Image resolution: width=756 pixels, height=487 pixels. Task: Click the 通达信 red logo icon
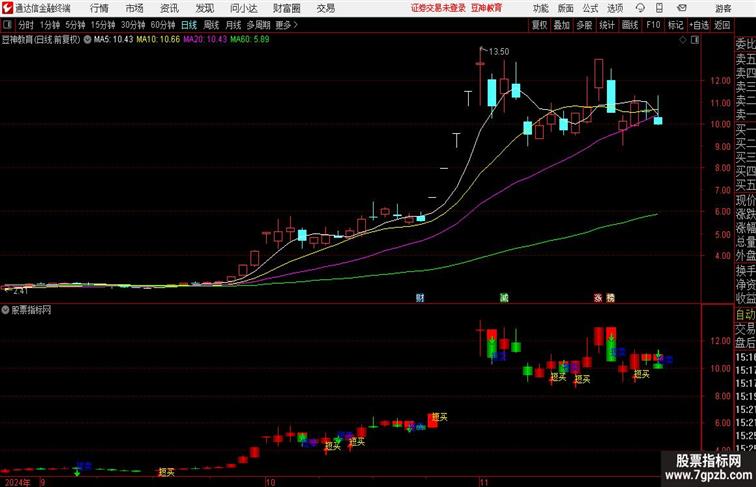tap(7, 8)
